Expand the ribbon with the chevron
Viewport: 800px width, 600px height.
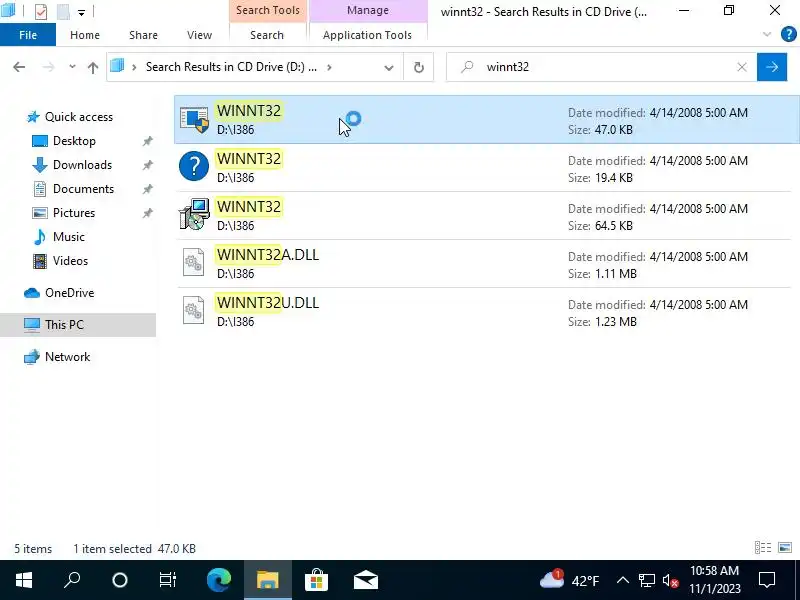[x=766, y=35]
